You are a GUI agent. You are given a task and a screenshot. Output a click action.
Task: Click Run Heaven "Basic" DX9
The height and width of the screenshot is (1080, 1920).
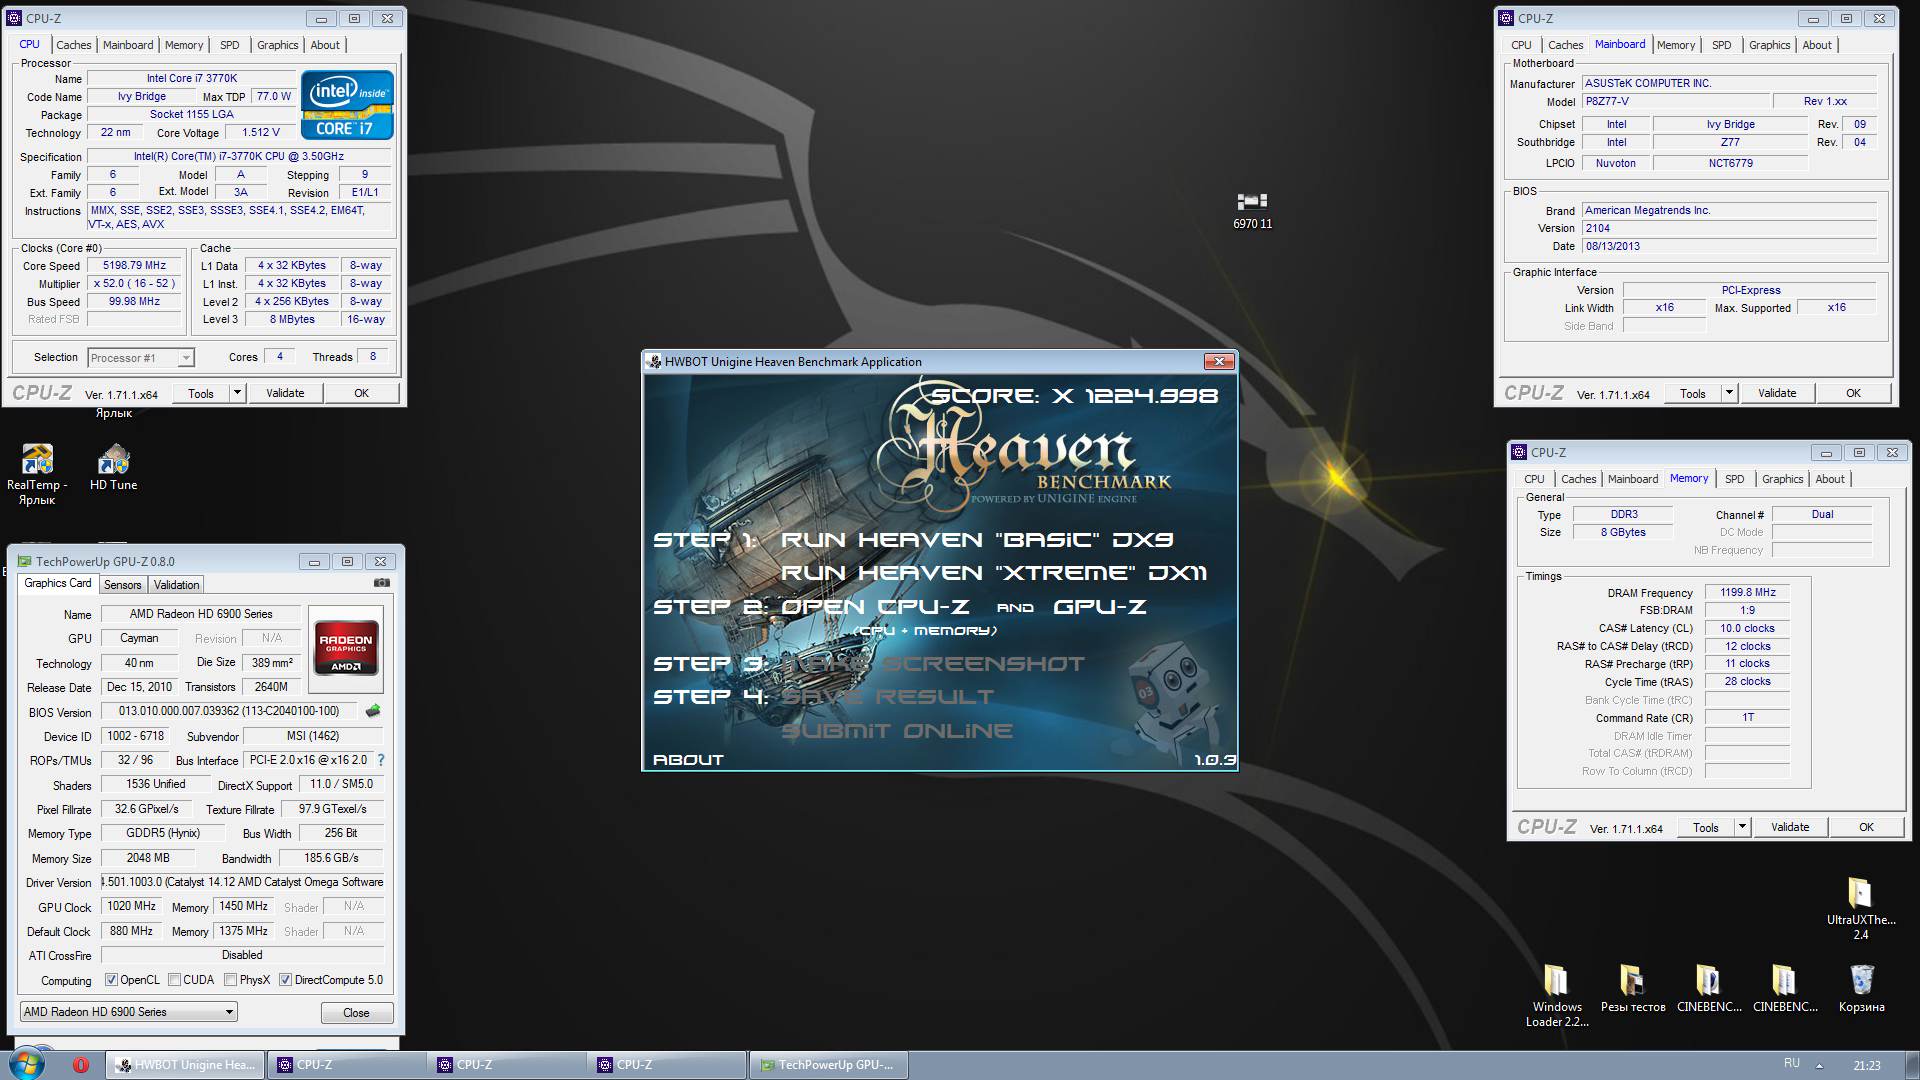[x=977, y=540]
